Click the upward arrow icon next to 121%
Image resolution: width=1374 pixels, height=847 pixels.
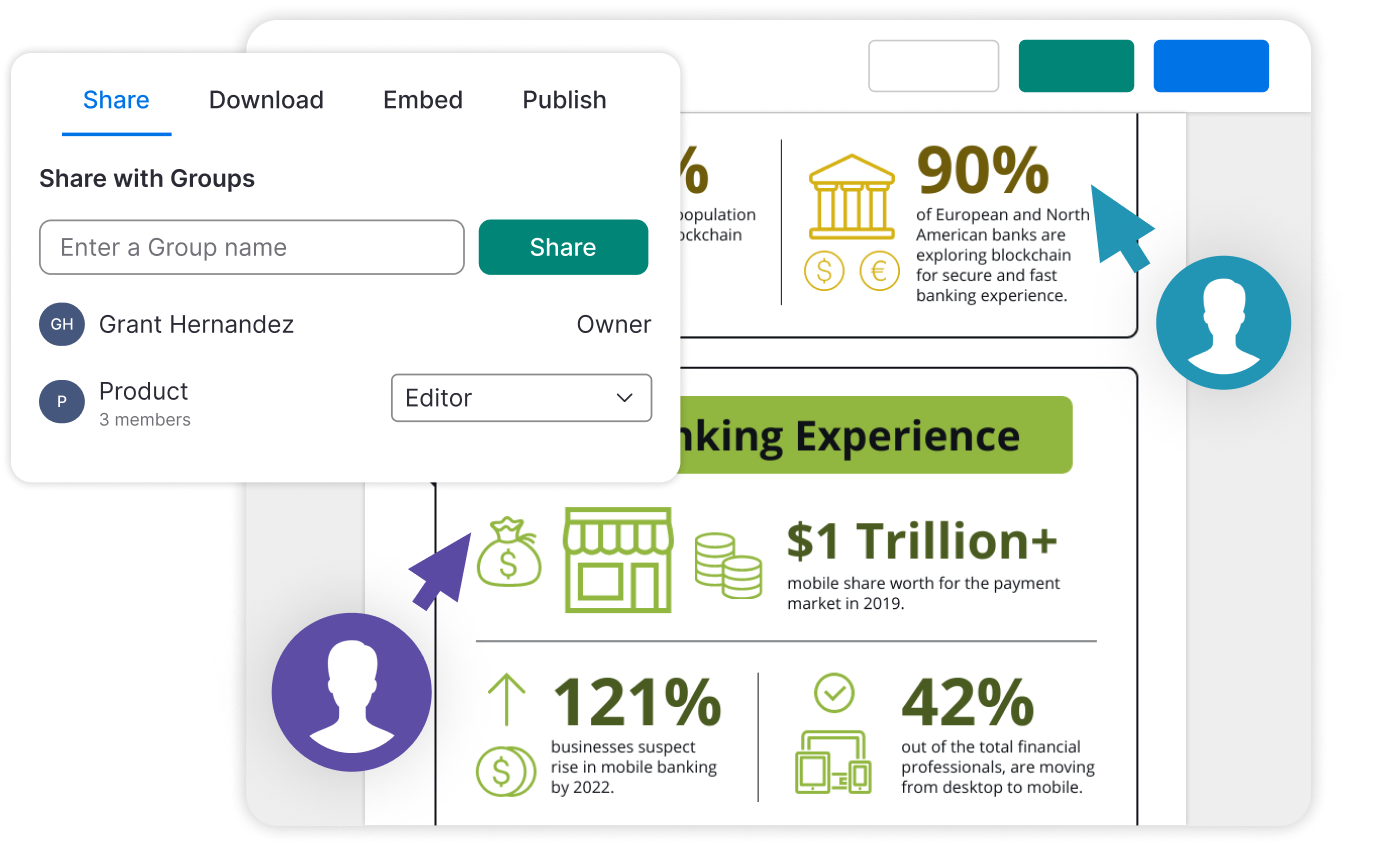(508, 700)
